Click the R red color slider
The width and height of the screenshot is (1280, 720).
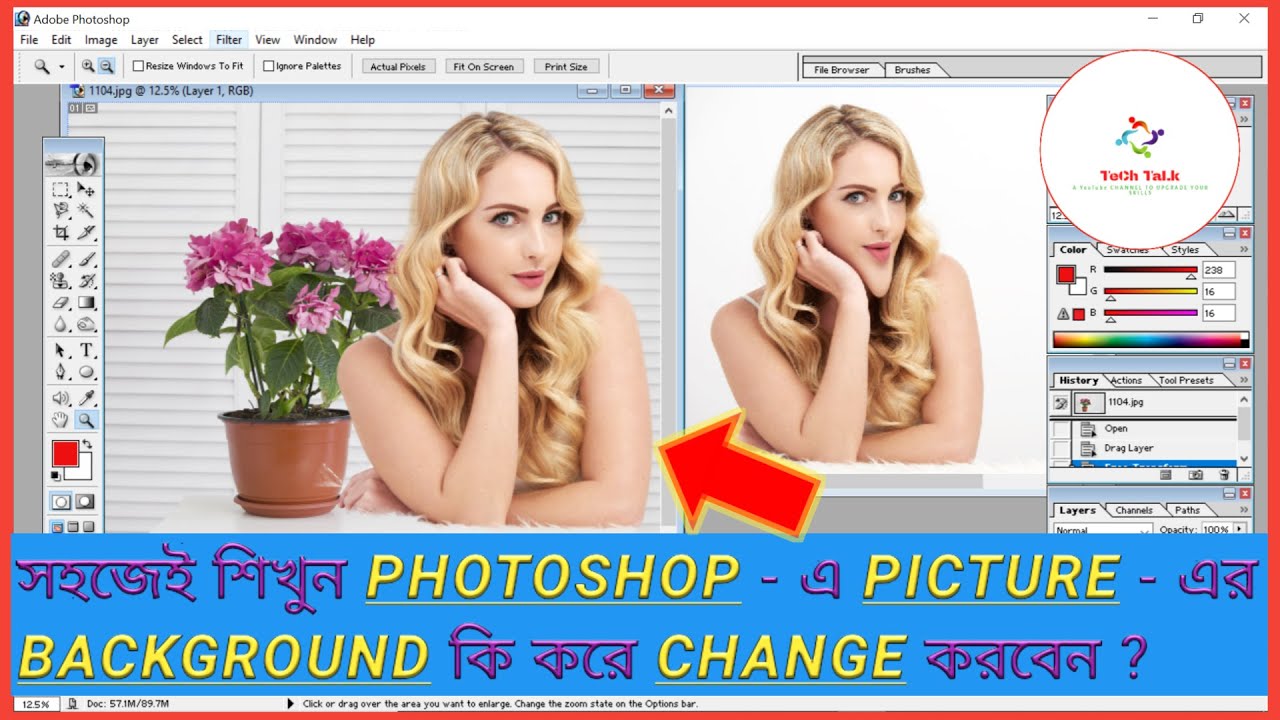(1150, 270)
